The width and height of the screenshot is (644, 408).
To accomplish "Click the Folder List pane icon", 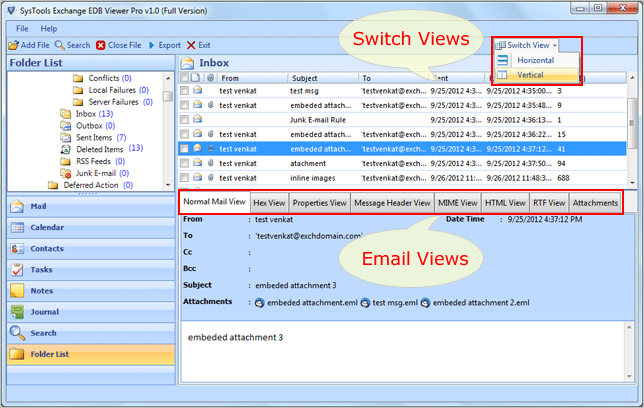I will point(17,354).
